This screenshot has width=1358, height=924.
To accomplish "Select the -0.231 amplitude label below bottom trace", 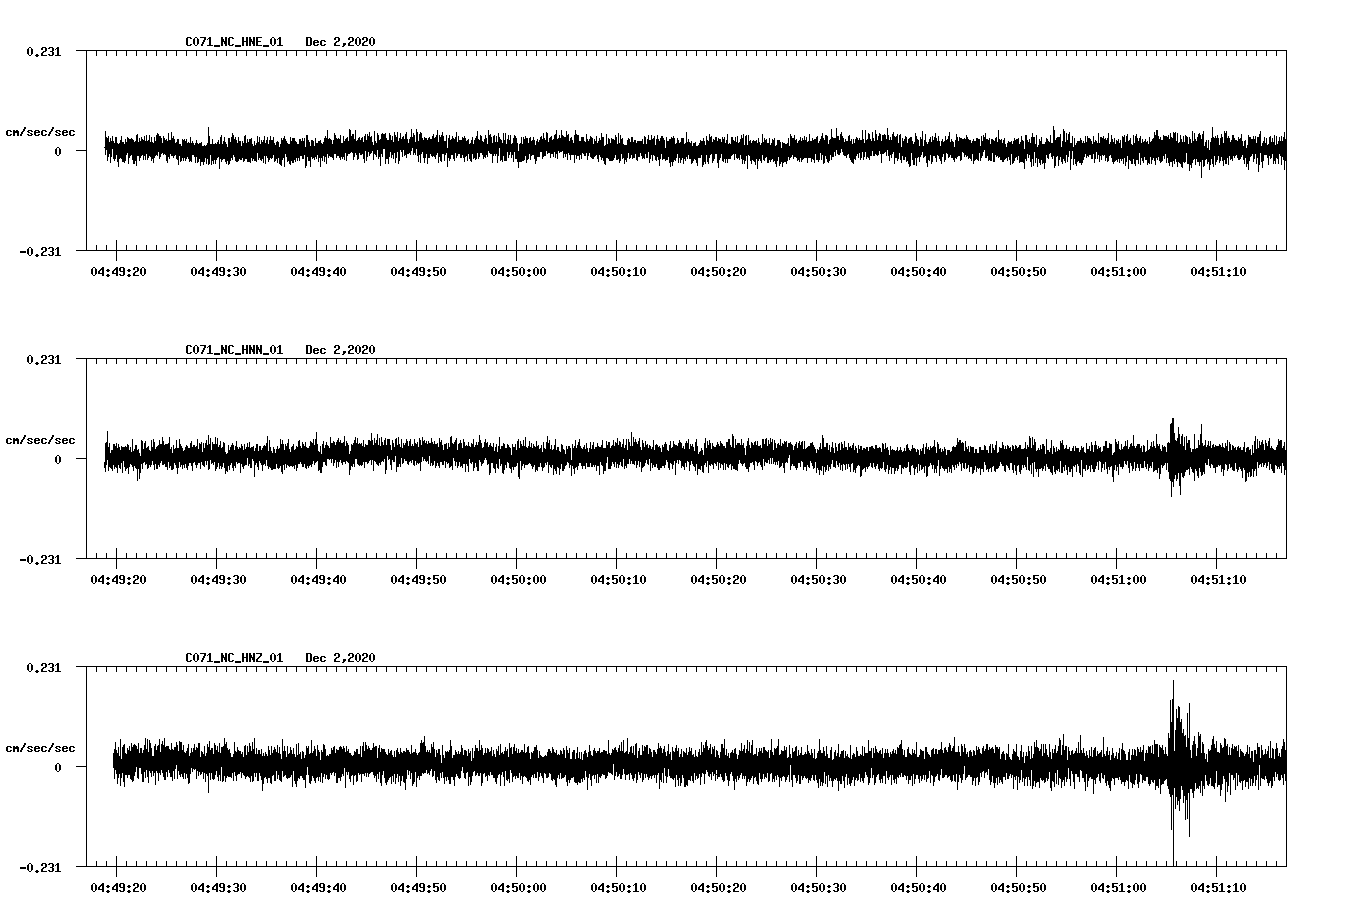I will 44,869.
